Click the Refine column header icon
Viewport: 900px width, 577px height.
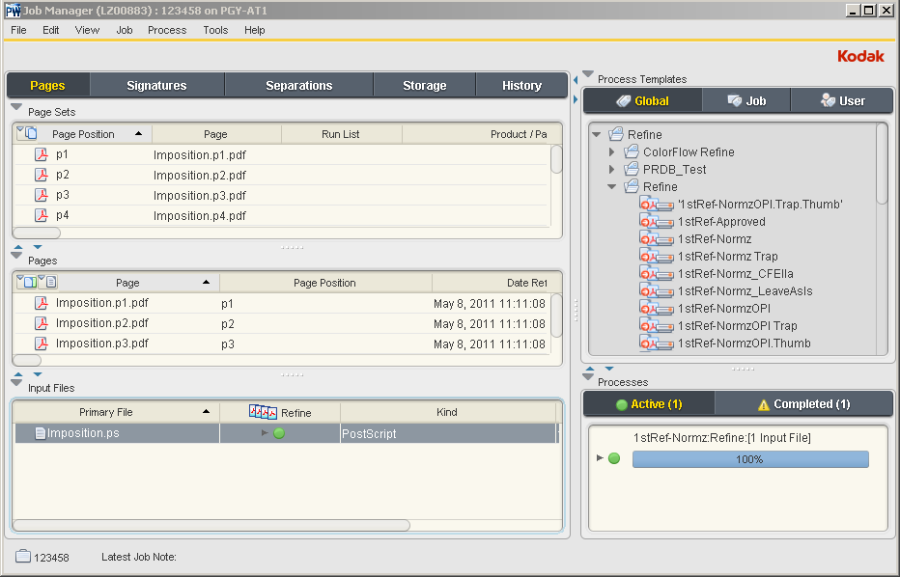pos(263,412)
